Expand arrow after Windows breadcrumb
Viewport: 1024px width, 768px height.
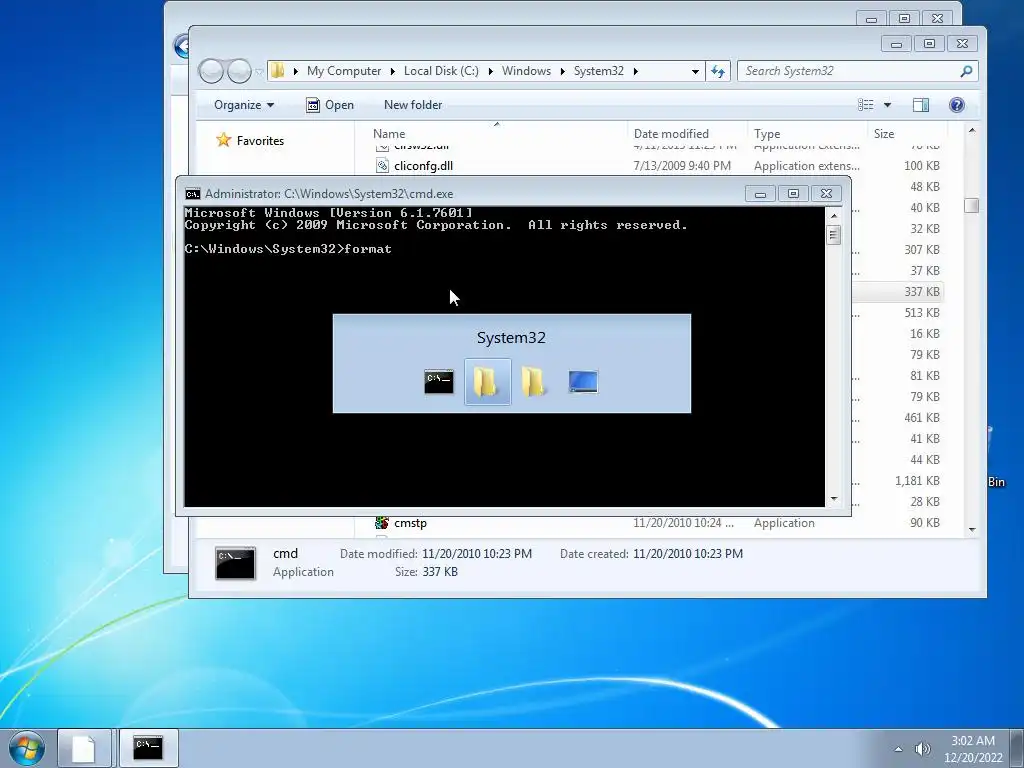(562, 71)
